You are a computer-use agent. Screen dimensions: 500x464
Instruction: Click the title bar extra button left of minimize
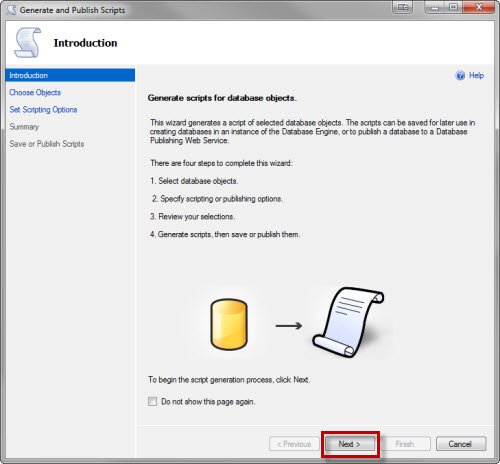(x=403, y=7)
